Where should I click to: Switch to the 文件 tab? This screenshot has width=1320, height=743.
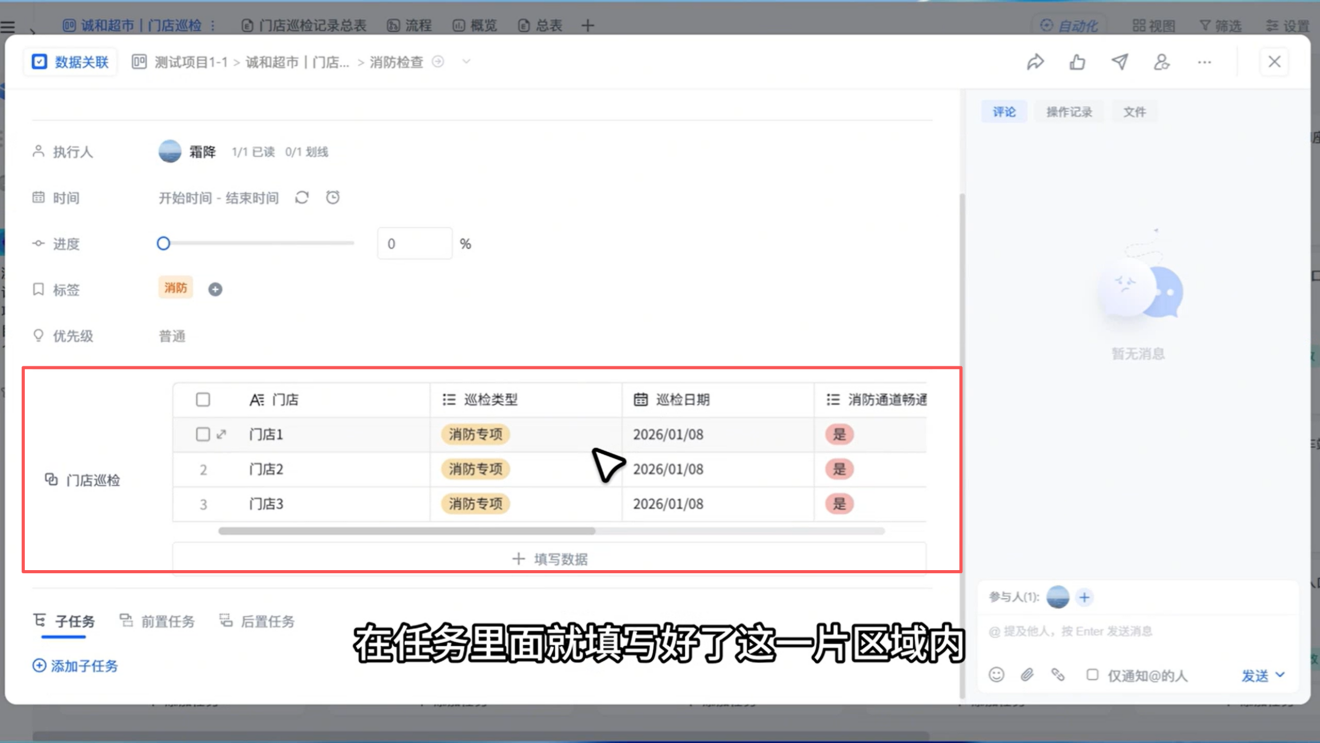[x=1134, y=112]
